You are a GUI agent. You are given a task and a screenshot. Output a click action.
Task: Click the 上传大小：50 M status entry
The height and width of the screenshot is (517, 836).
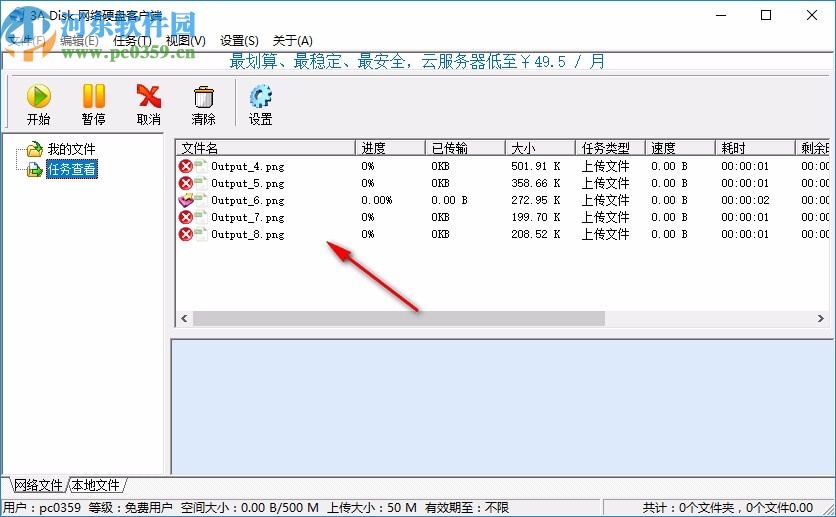click(x=372, y=507)
